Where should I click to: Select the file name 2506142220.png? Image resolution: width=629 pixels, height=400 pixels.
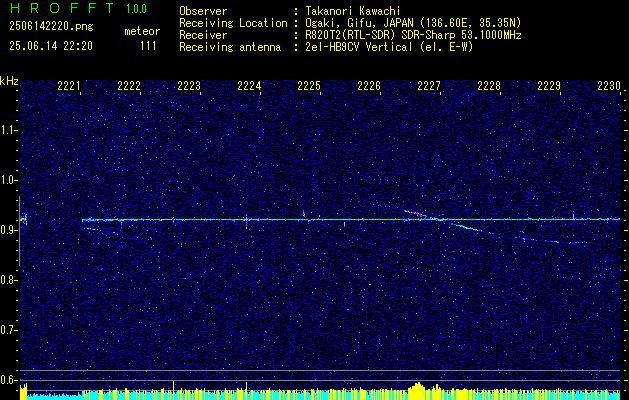(51, 26)
